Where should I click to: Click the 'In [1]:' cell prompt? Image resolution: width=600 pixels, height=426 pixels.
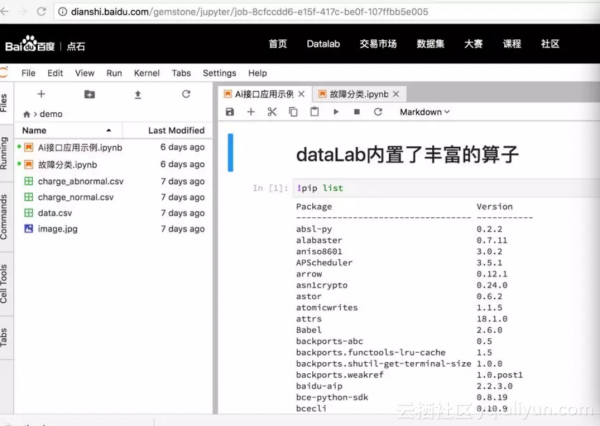coord(270,188)
